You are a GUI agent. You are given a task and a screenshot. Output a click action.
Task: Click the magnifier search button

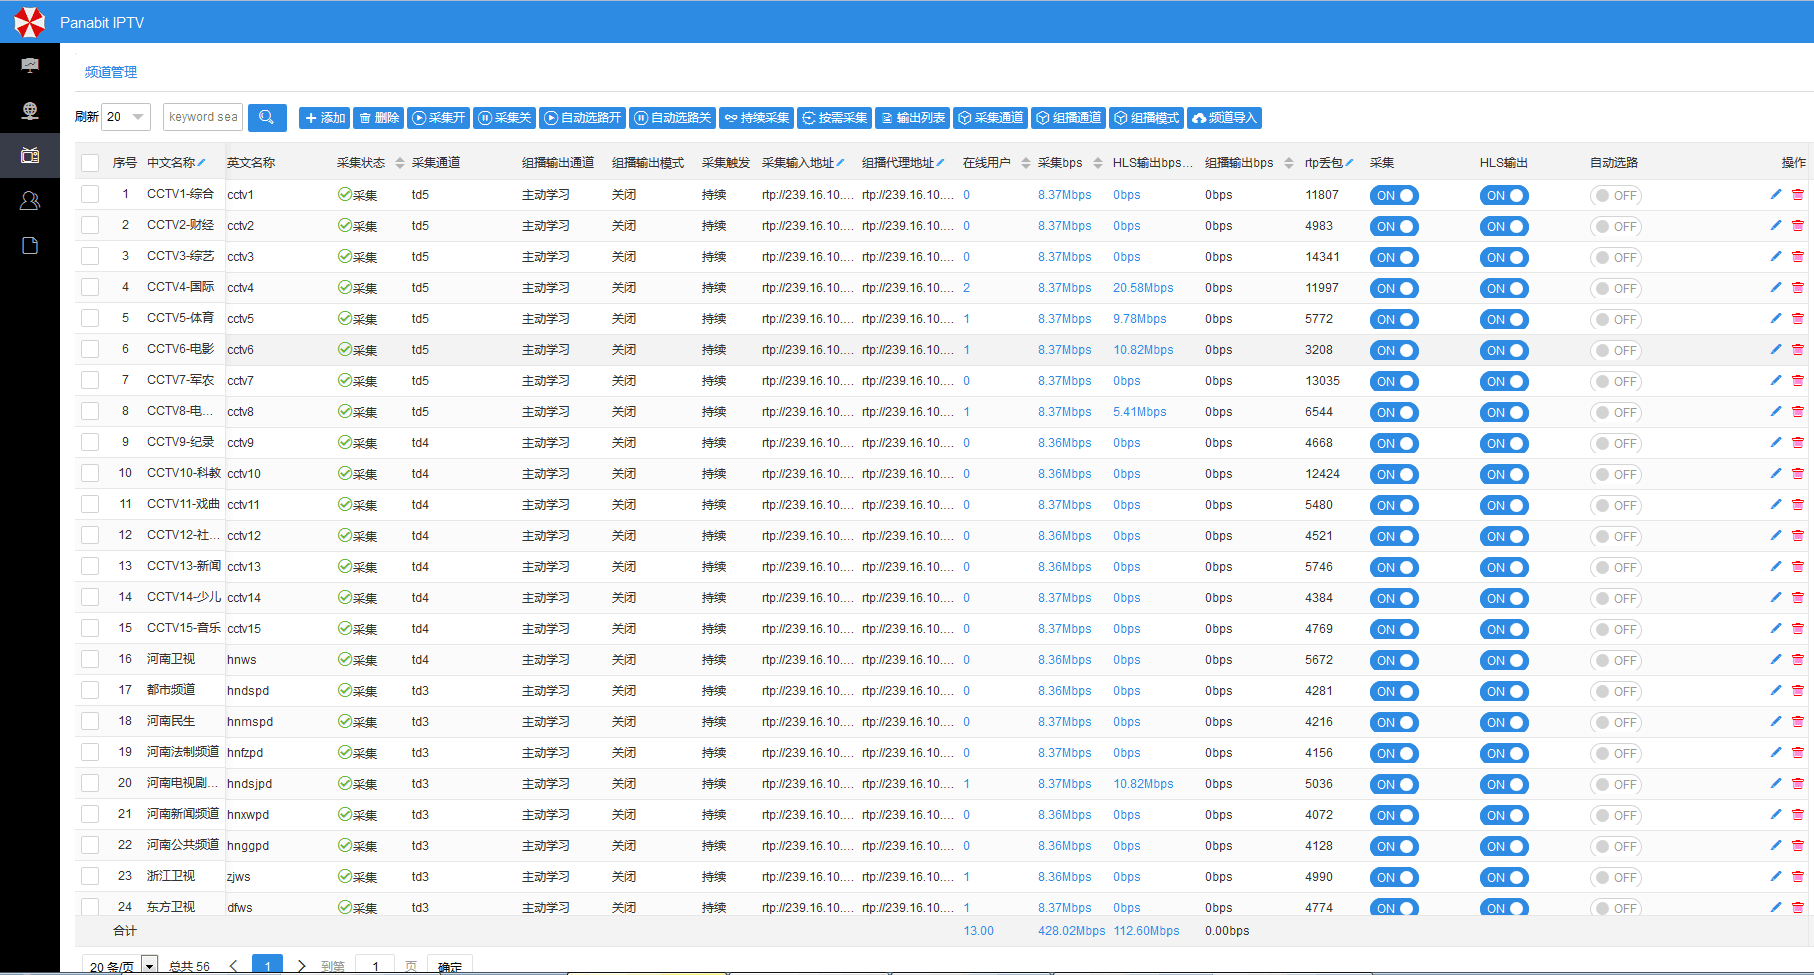(x=267, y=117)
